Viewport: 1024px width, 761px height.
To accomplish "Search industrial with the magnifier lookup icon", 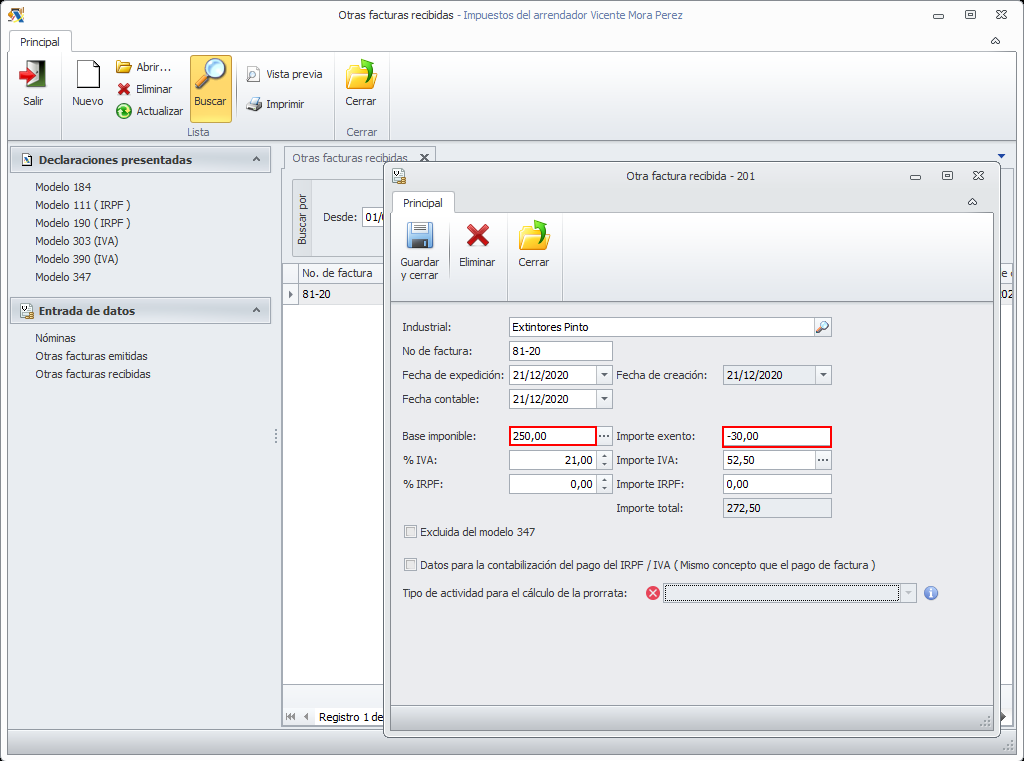I will pos(822,327).
